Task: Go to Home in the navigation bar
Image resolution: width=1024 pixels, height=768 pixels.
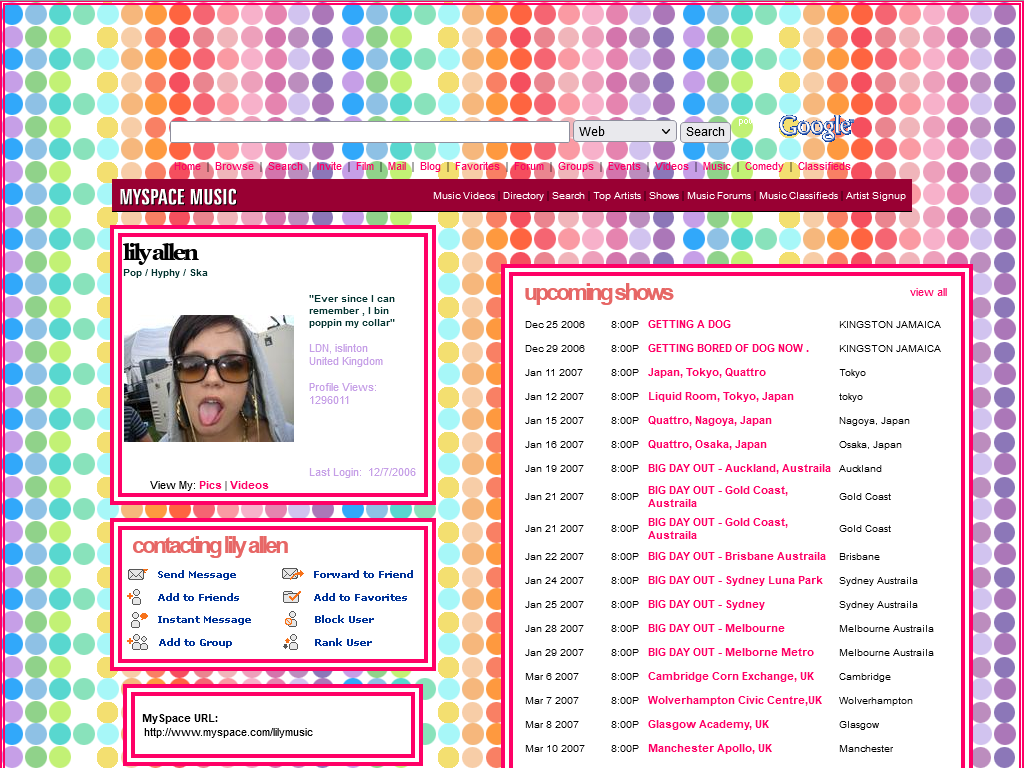Action: [x=187, y=166]
